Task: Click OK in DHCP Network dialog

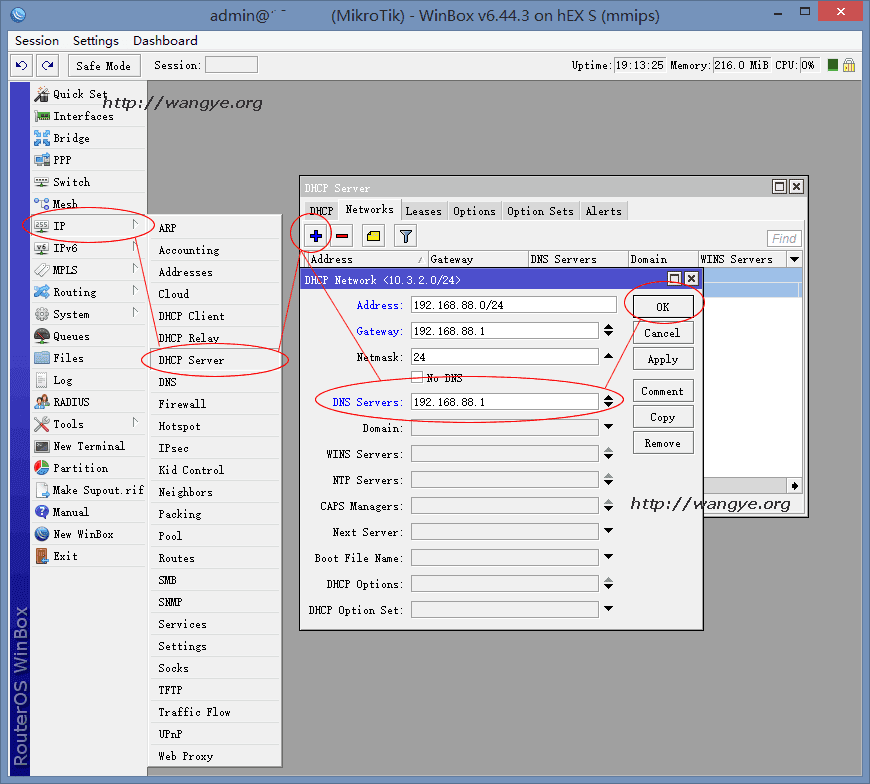Action: (x=663, y=307)
